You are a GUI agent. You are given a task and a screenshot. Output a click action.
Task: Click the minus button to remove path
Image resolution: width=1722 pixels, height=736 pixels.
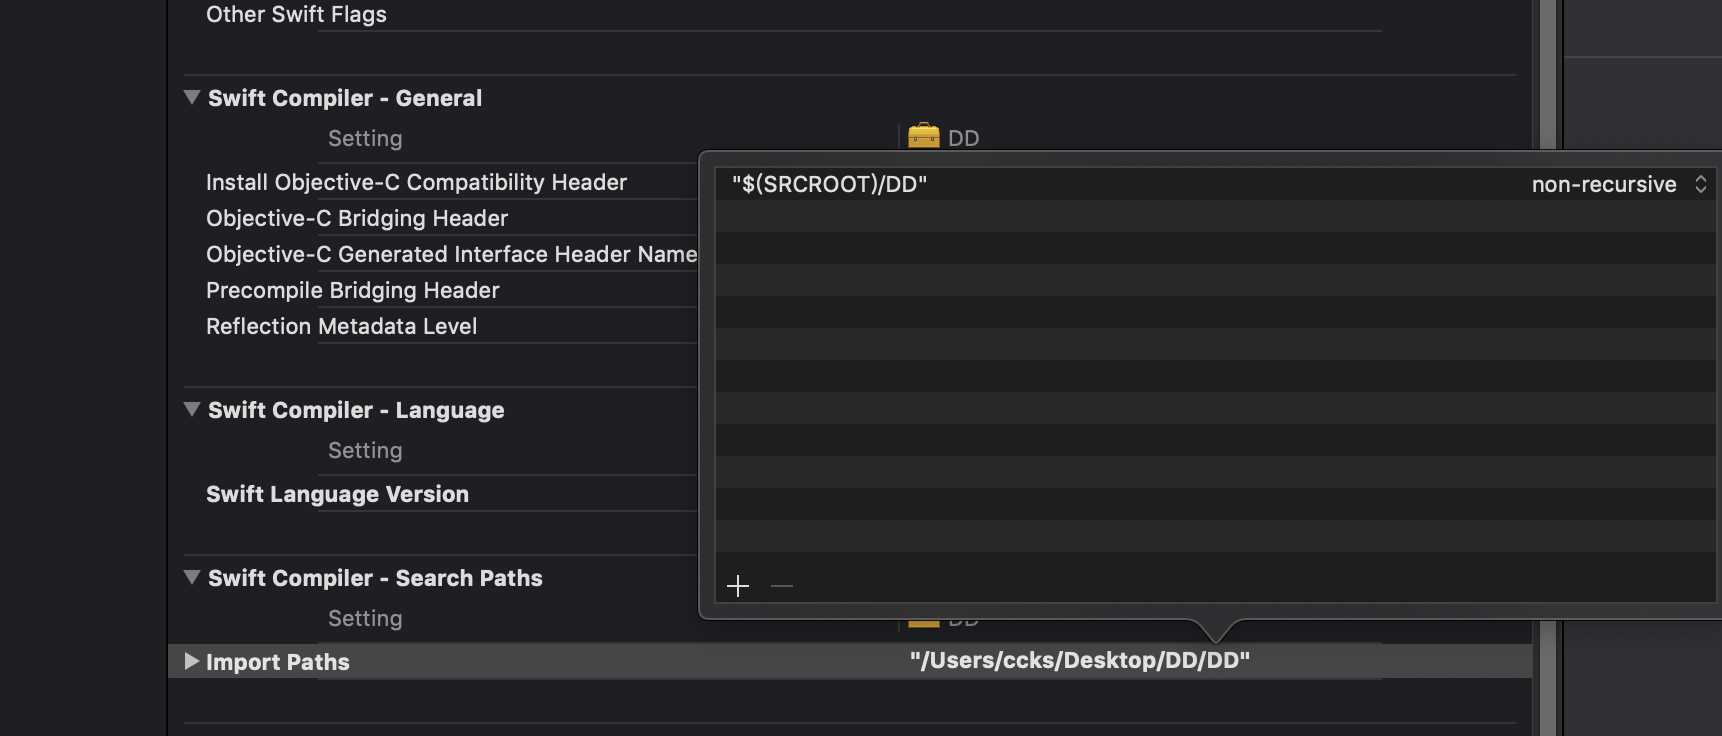pos(782,586)
